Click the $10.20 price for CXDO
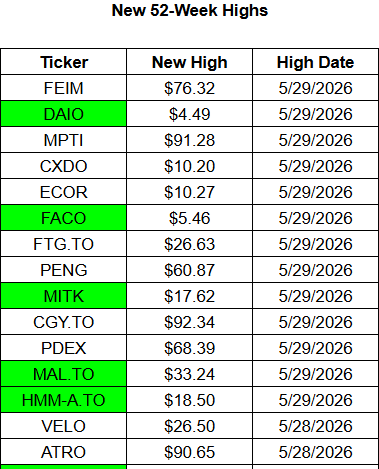Image resolution: width=379 pixels, height=469 pixels. 190,166
